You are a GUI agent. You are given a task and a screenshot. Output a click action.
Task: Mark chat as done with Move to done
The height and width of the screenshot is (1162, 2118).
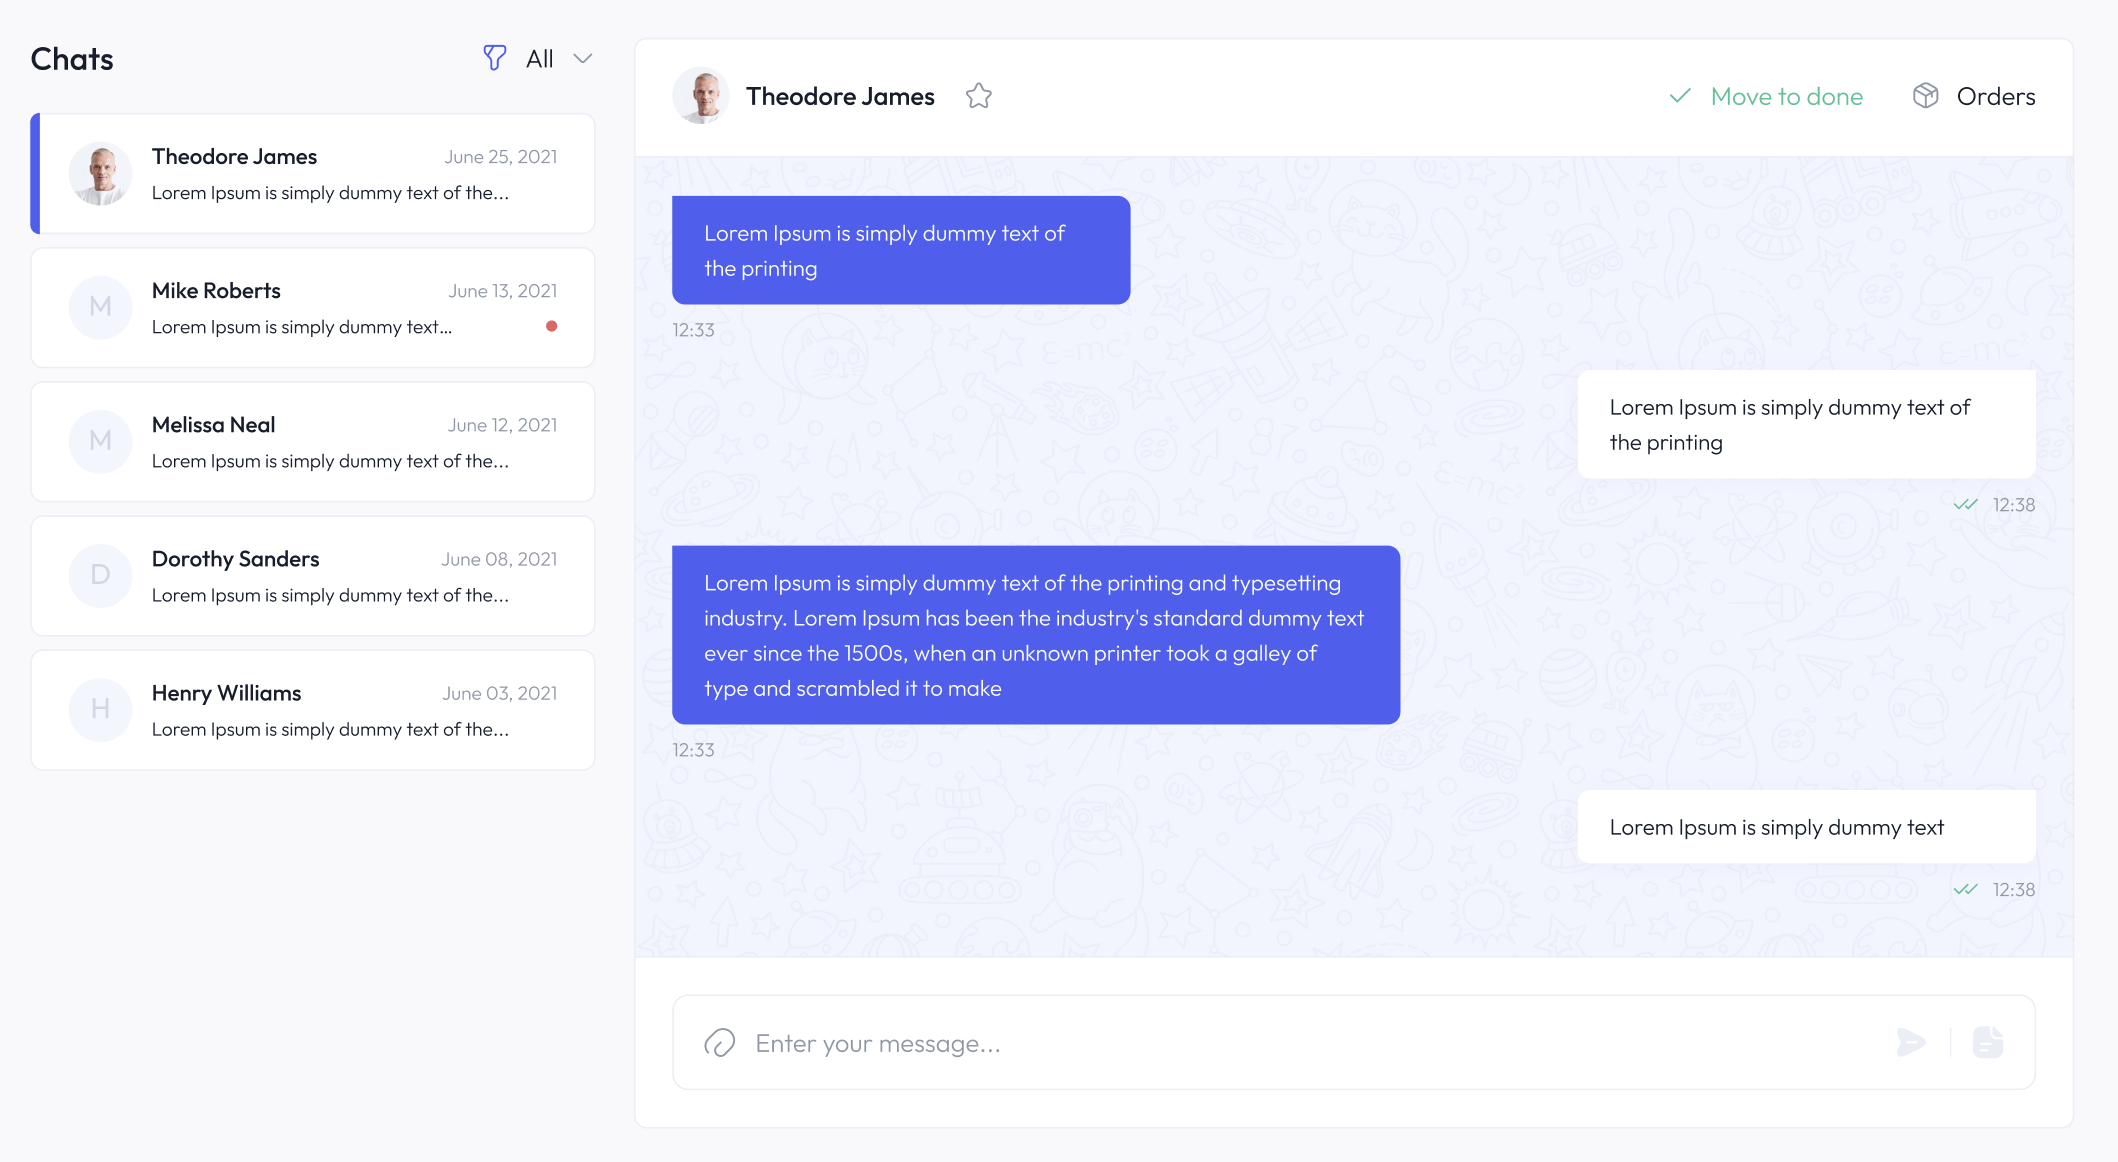(x=1786, y=95)
